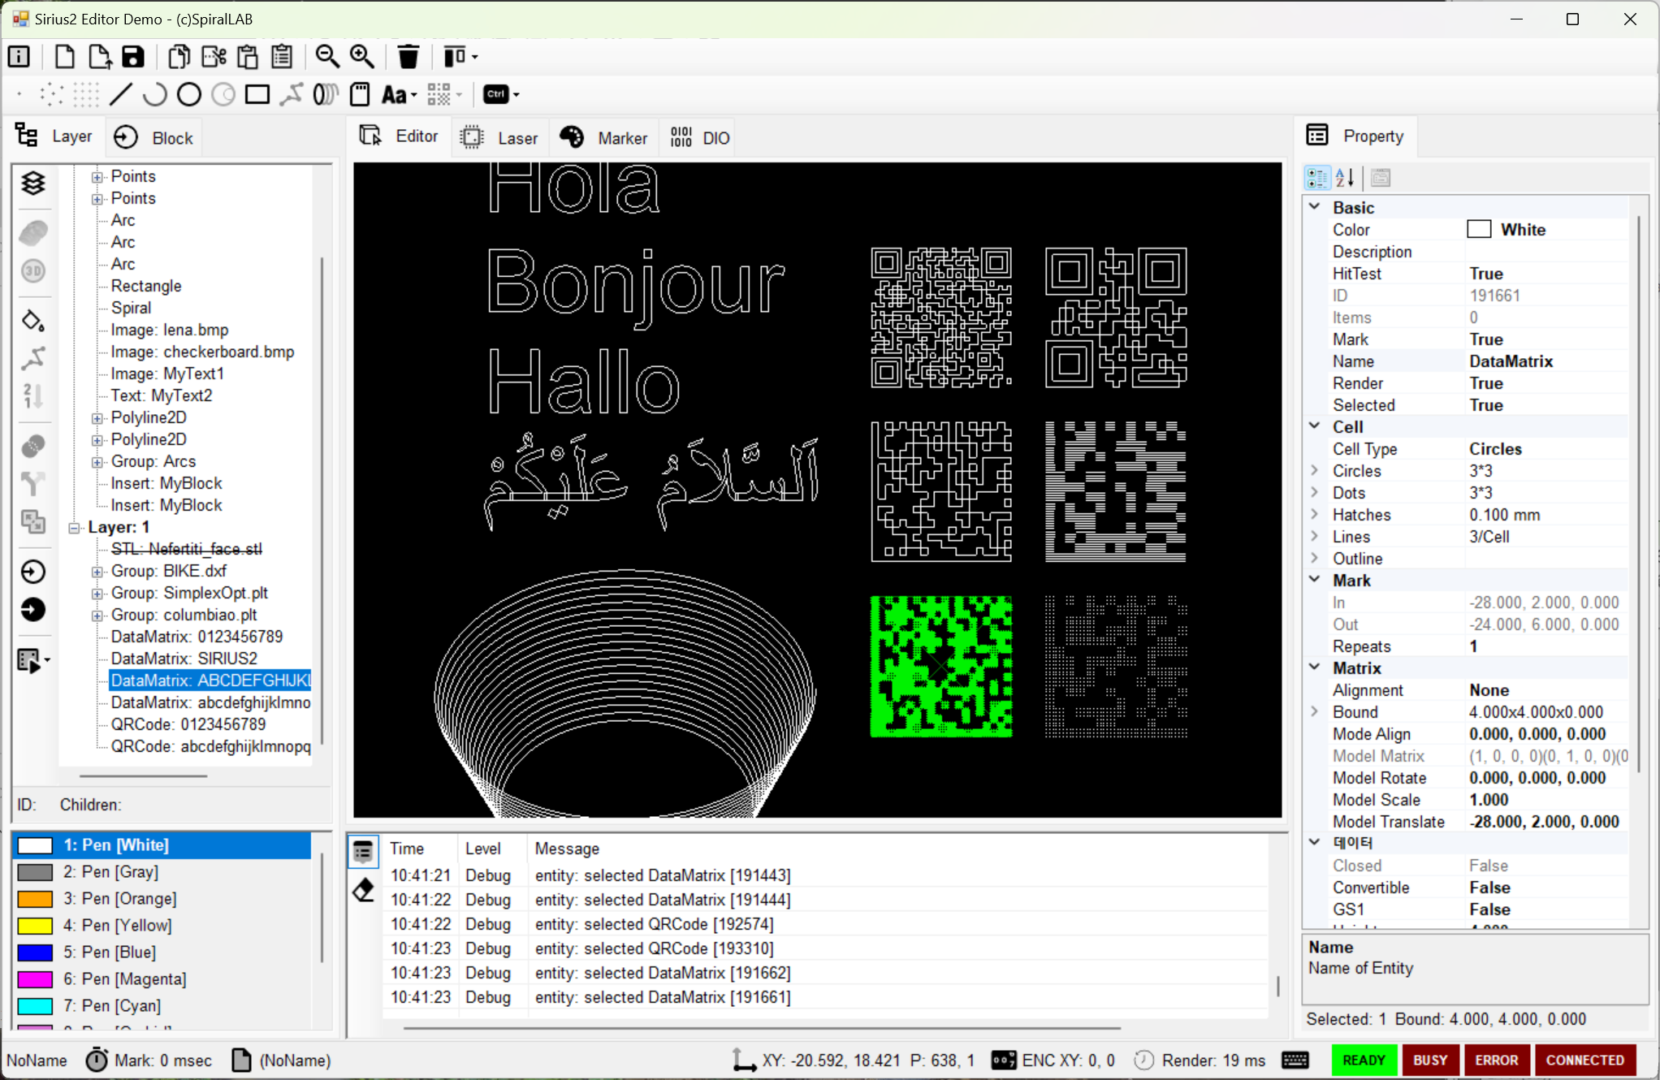The width and height of the screenshot is (1660, 1080).
Task: Select the Rectangle drawing tool
Action: click(257, 95)
